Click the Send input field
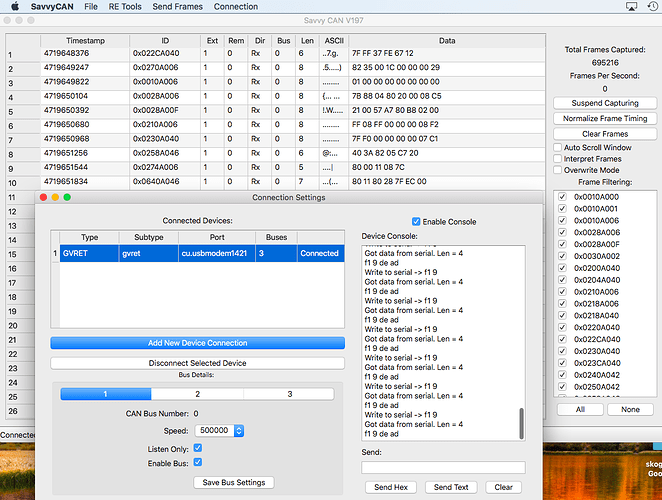662x500 pixels. coord(443,467)
